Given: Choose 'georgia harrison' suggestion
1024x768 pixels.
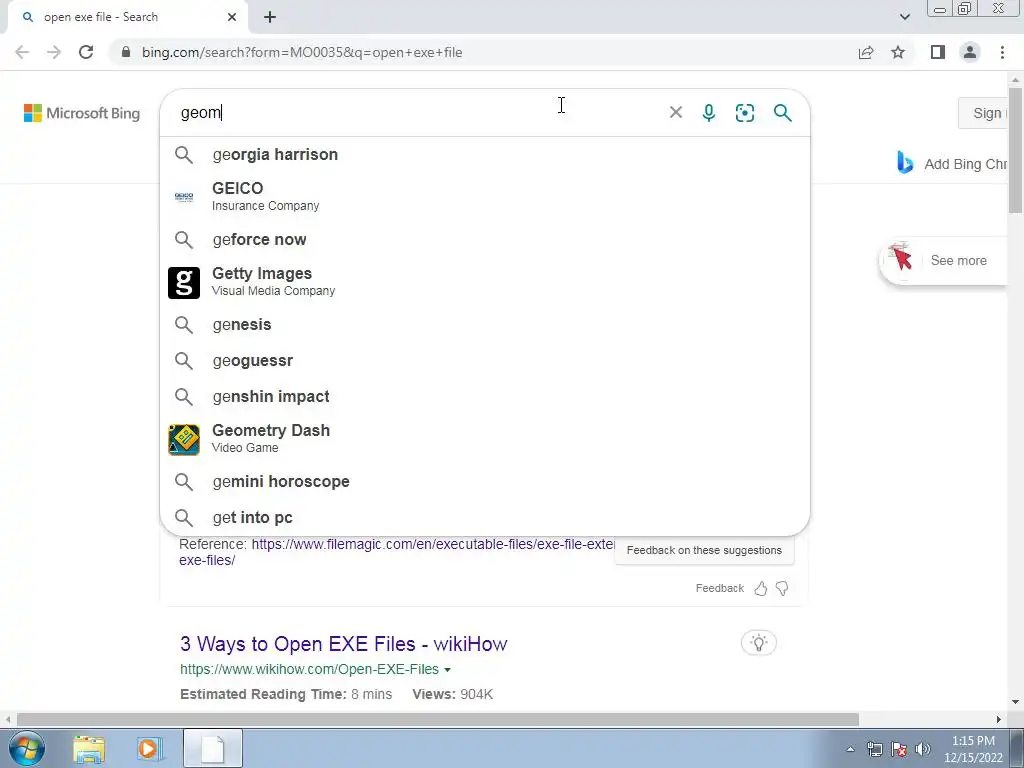Looking at the screenshot, I should (485, 155).
